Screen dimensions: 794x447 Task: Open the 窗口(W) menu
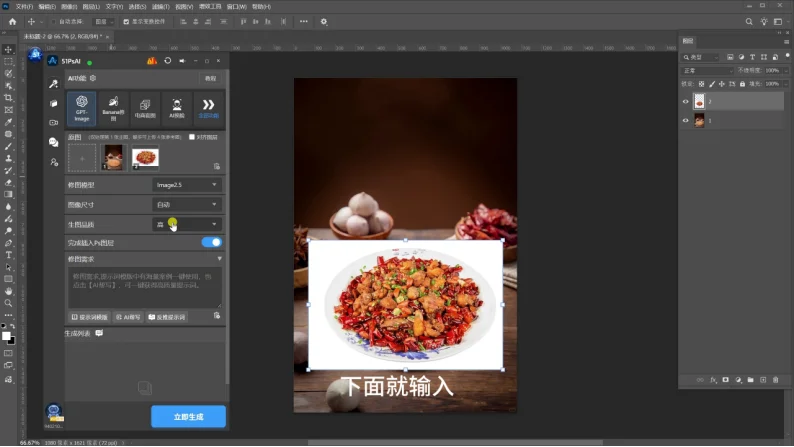[x=236, y=7]
